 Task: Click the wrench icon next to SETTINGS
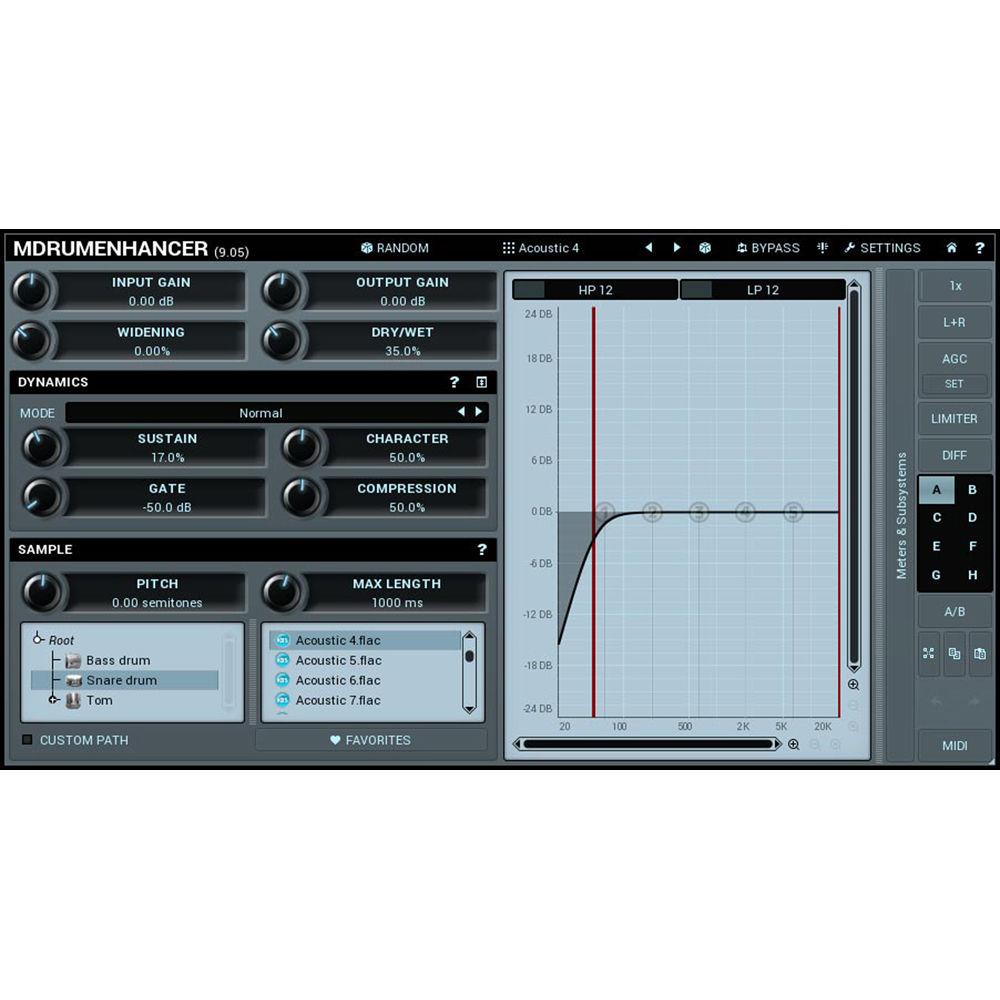pyautogui.click(x=848, y=247)
